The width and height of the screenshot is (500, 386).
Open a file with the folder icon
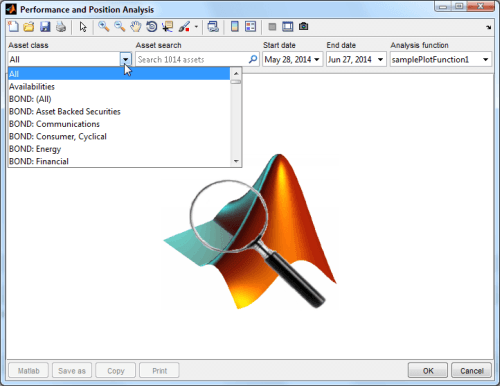click(29, 27)
